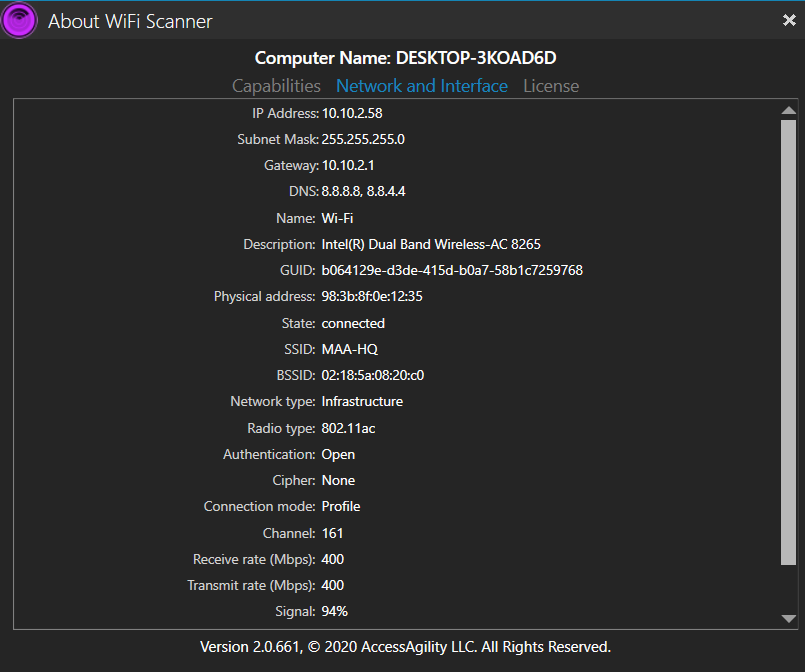This screenshot has width=805, height=672.
Task: Click the connection mode value Profile
Action: (x=341, y=507)
